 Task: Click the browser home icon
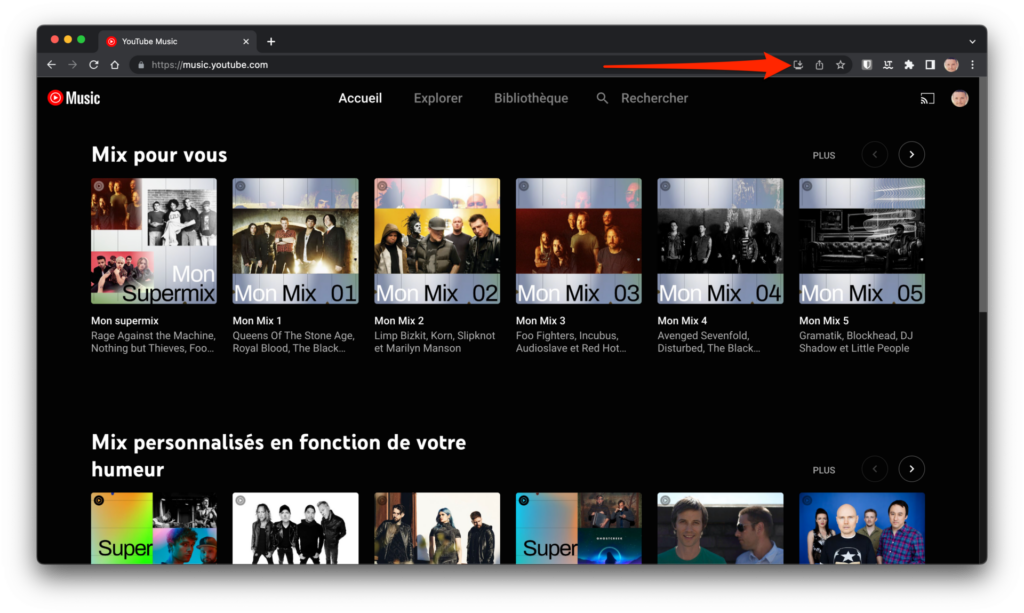pos(115,65)
